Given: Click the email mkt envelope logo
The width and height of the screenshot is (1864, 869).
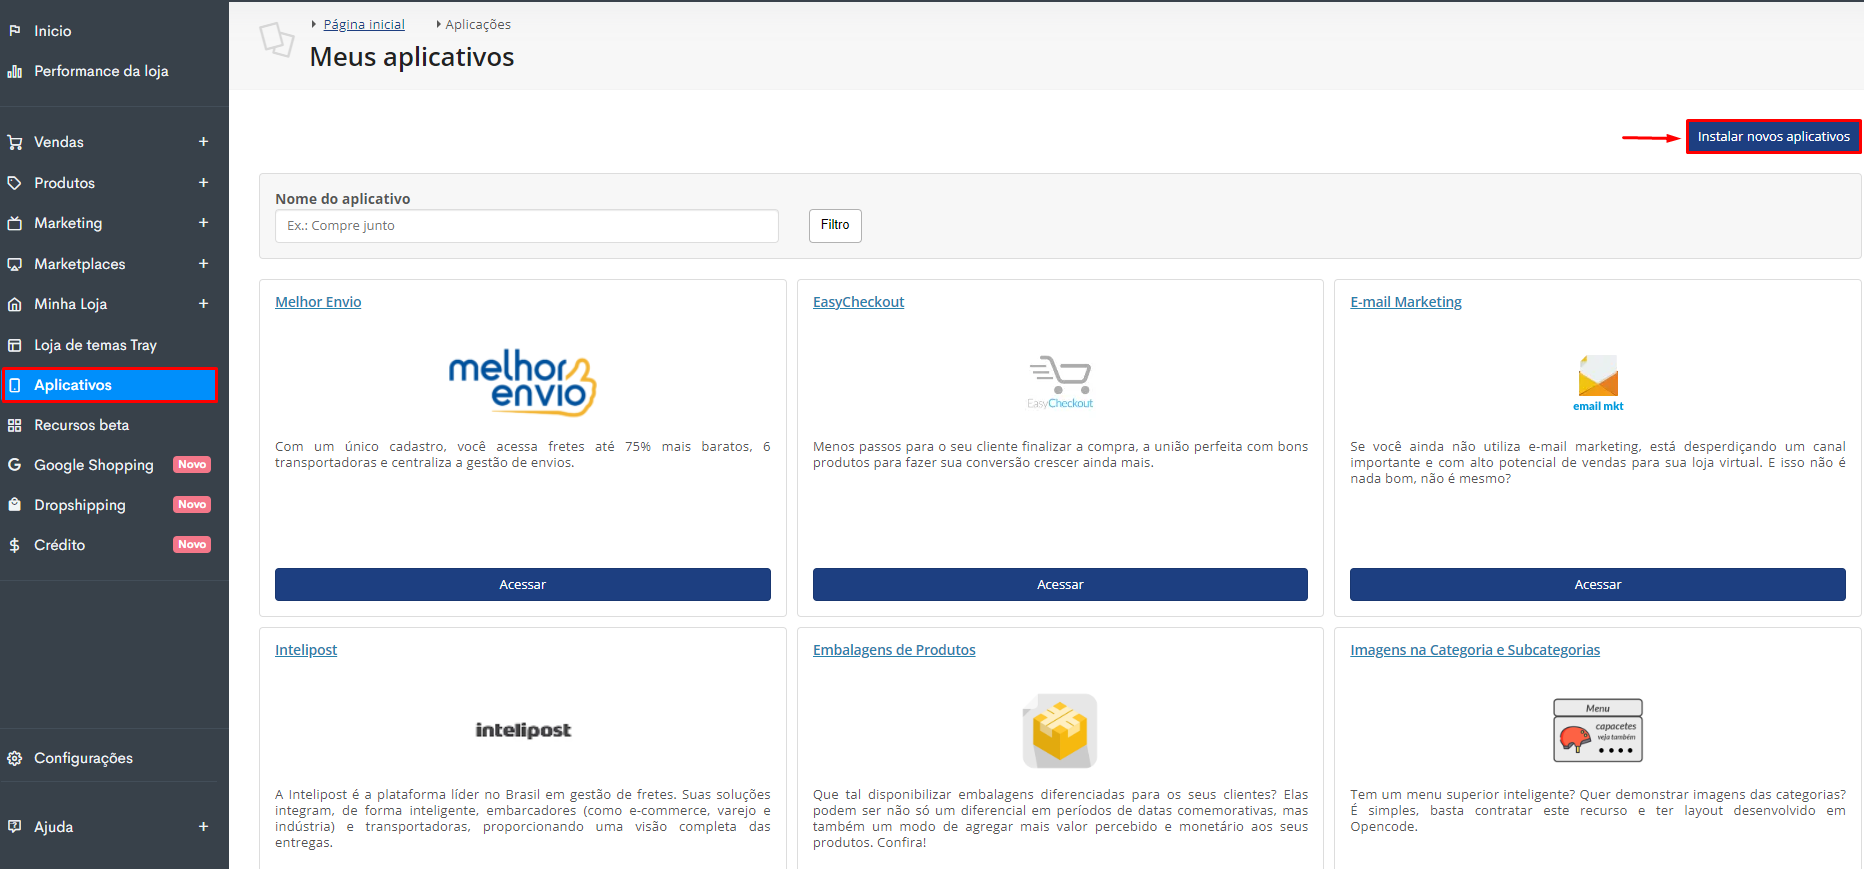Looking at the screenshot, I should pyautogui.click(x=1598, y=383).
